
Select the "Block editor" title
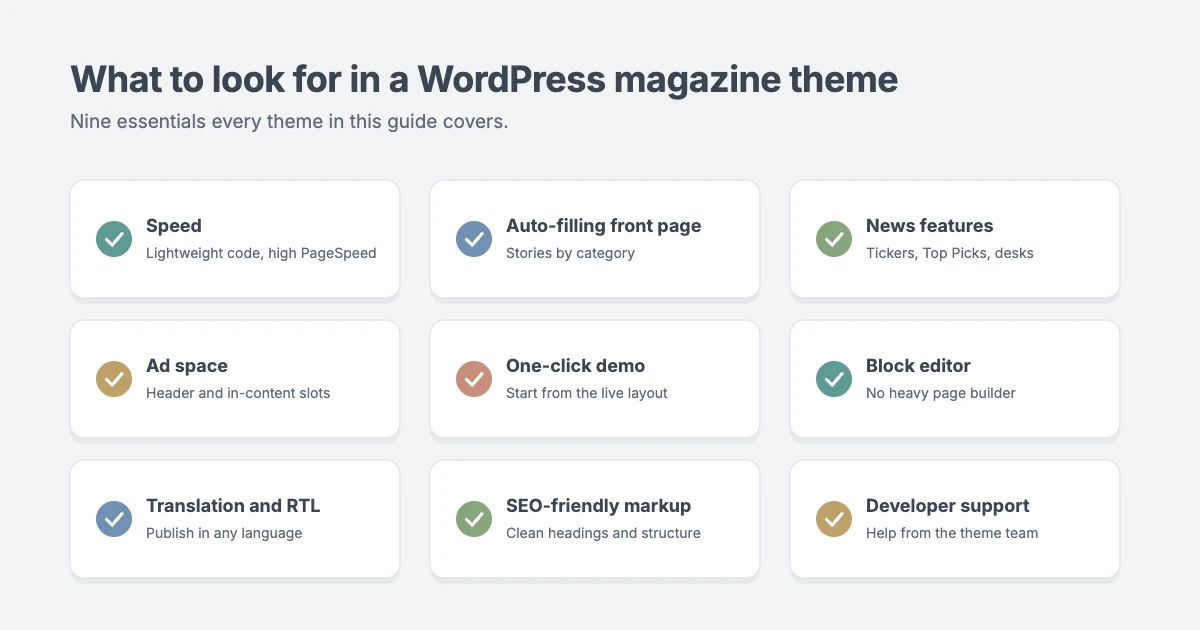918,366
